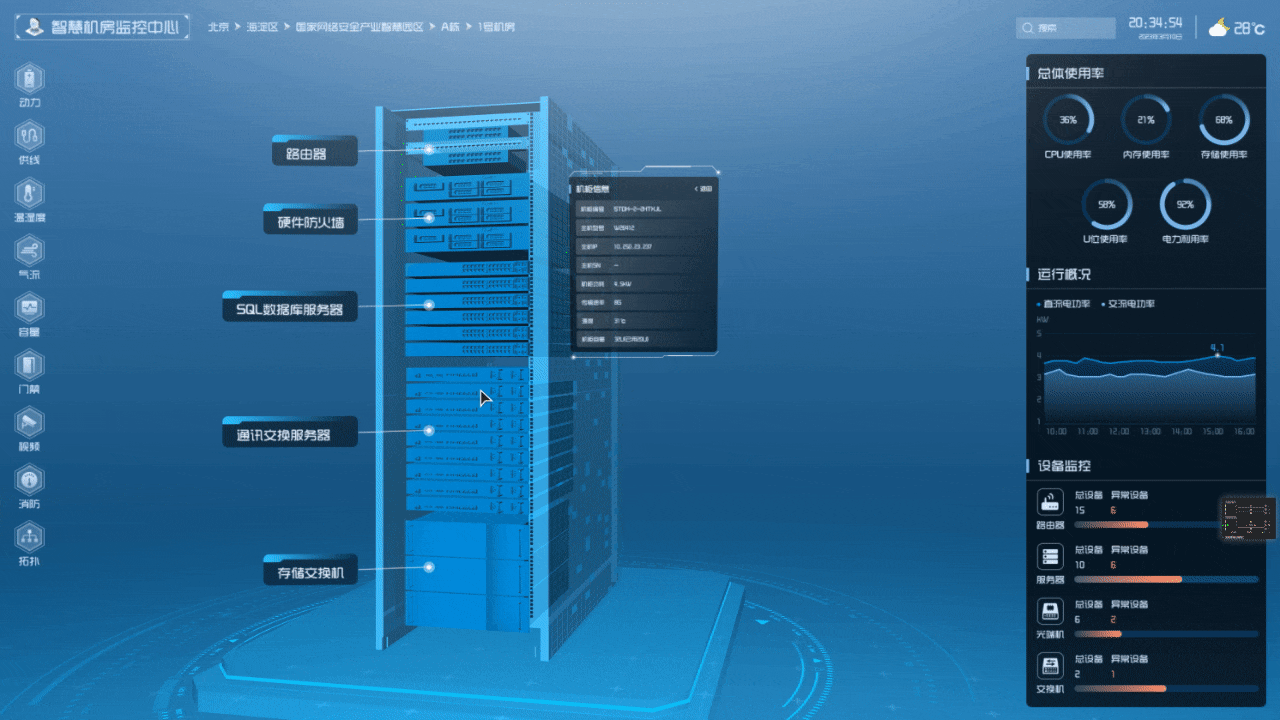
Task: Click the 4.1 data point on chart
Action: click(1217, 355)
